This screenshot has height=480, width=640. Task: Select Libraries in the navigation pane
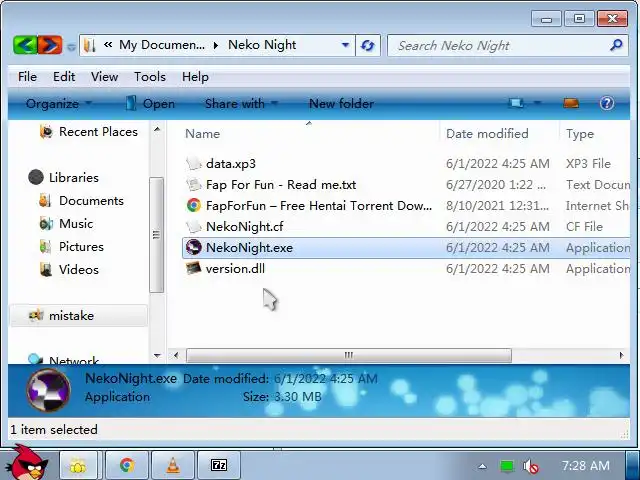(x=73, y=178)
